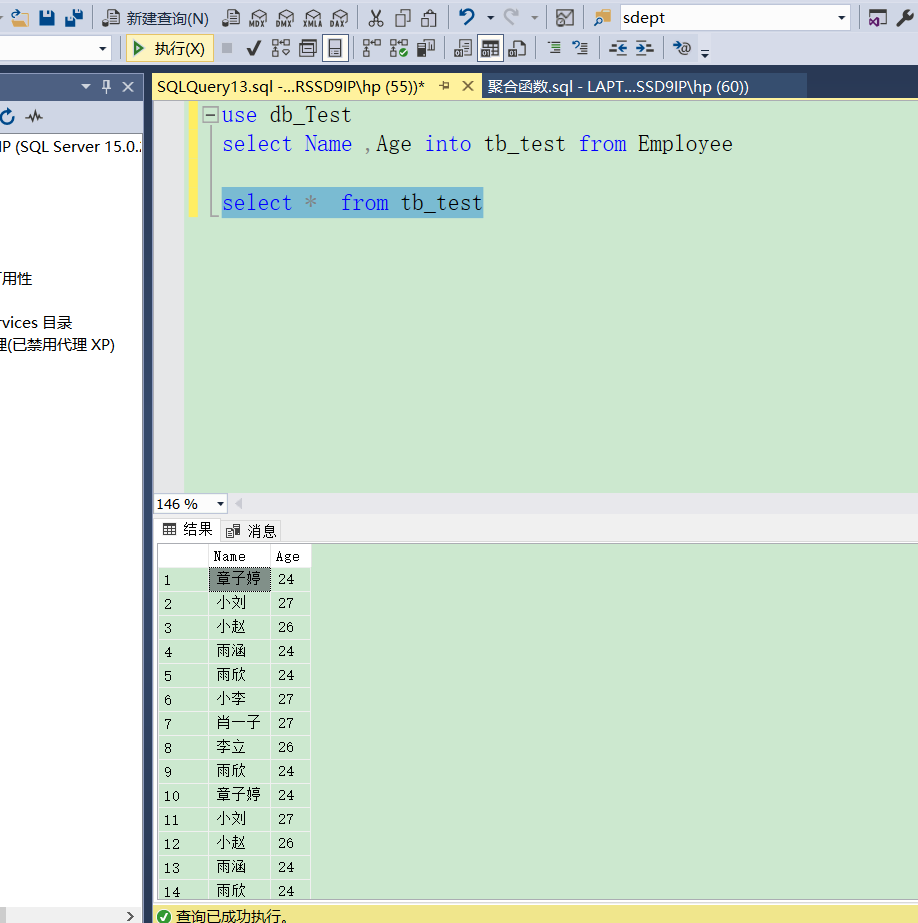Viewport: 918px width, 923px height.
Task: Decrease the line indent
Action: click(617, 48)
